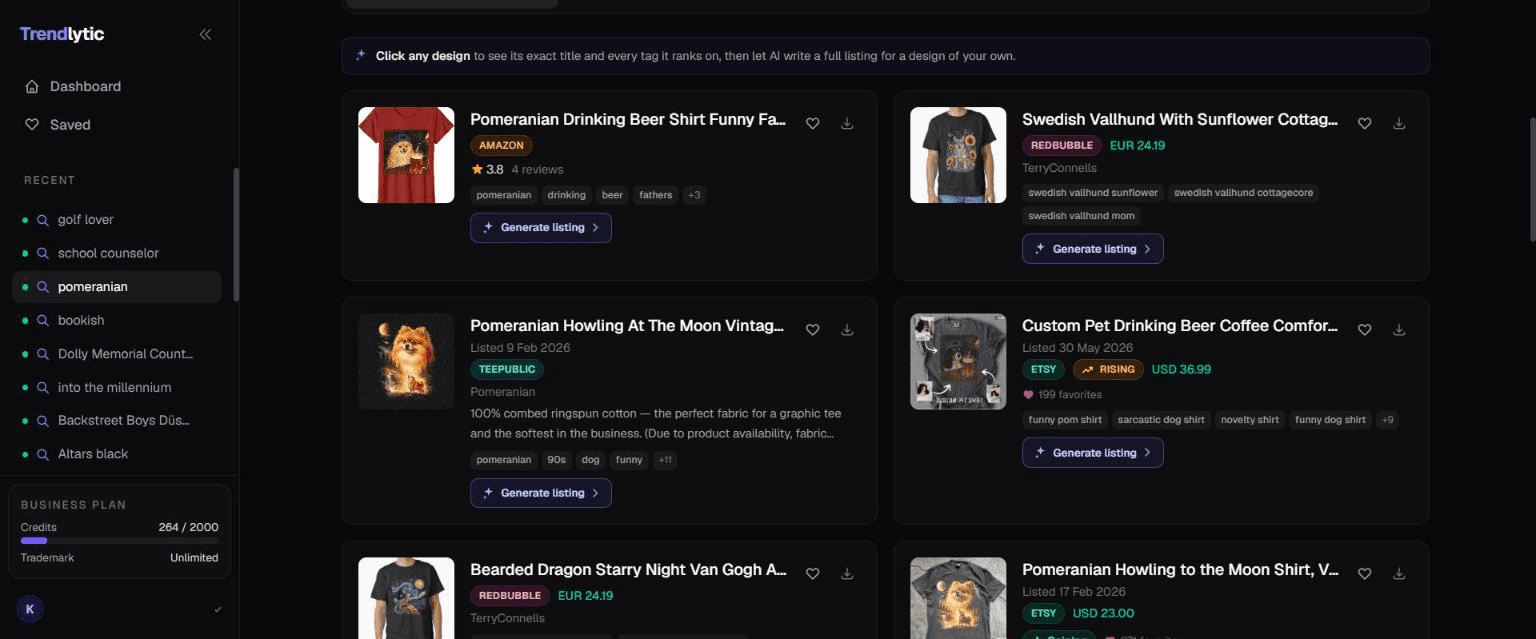Generate listing for Custom Pet Drinking Beer Coffee
The width and height of the screenshot is (1536, 639).
pos(1093,453)
